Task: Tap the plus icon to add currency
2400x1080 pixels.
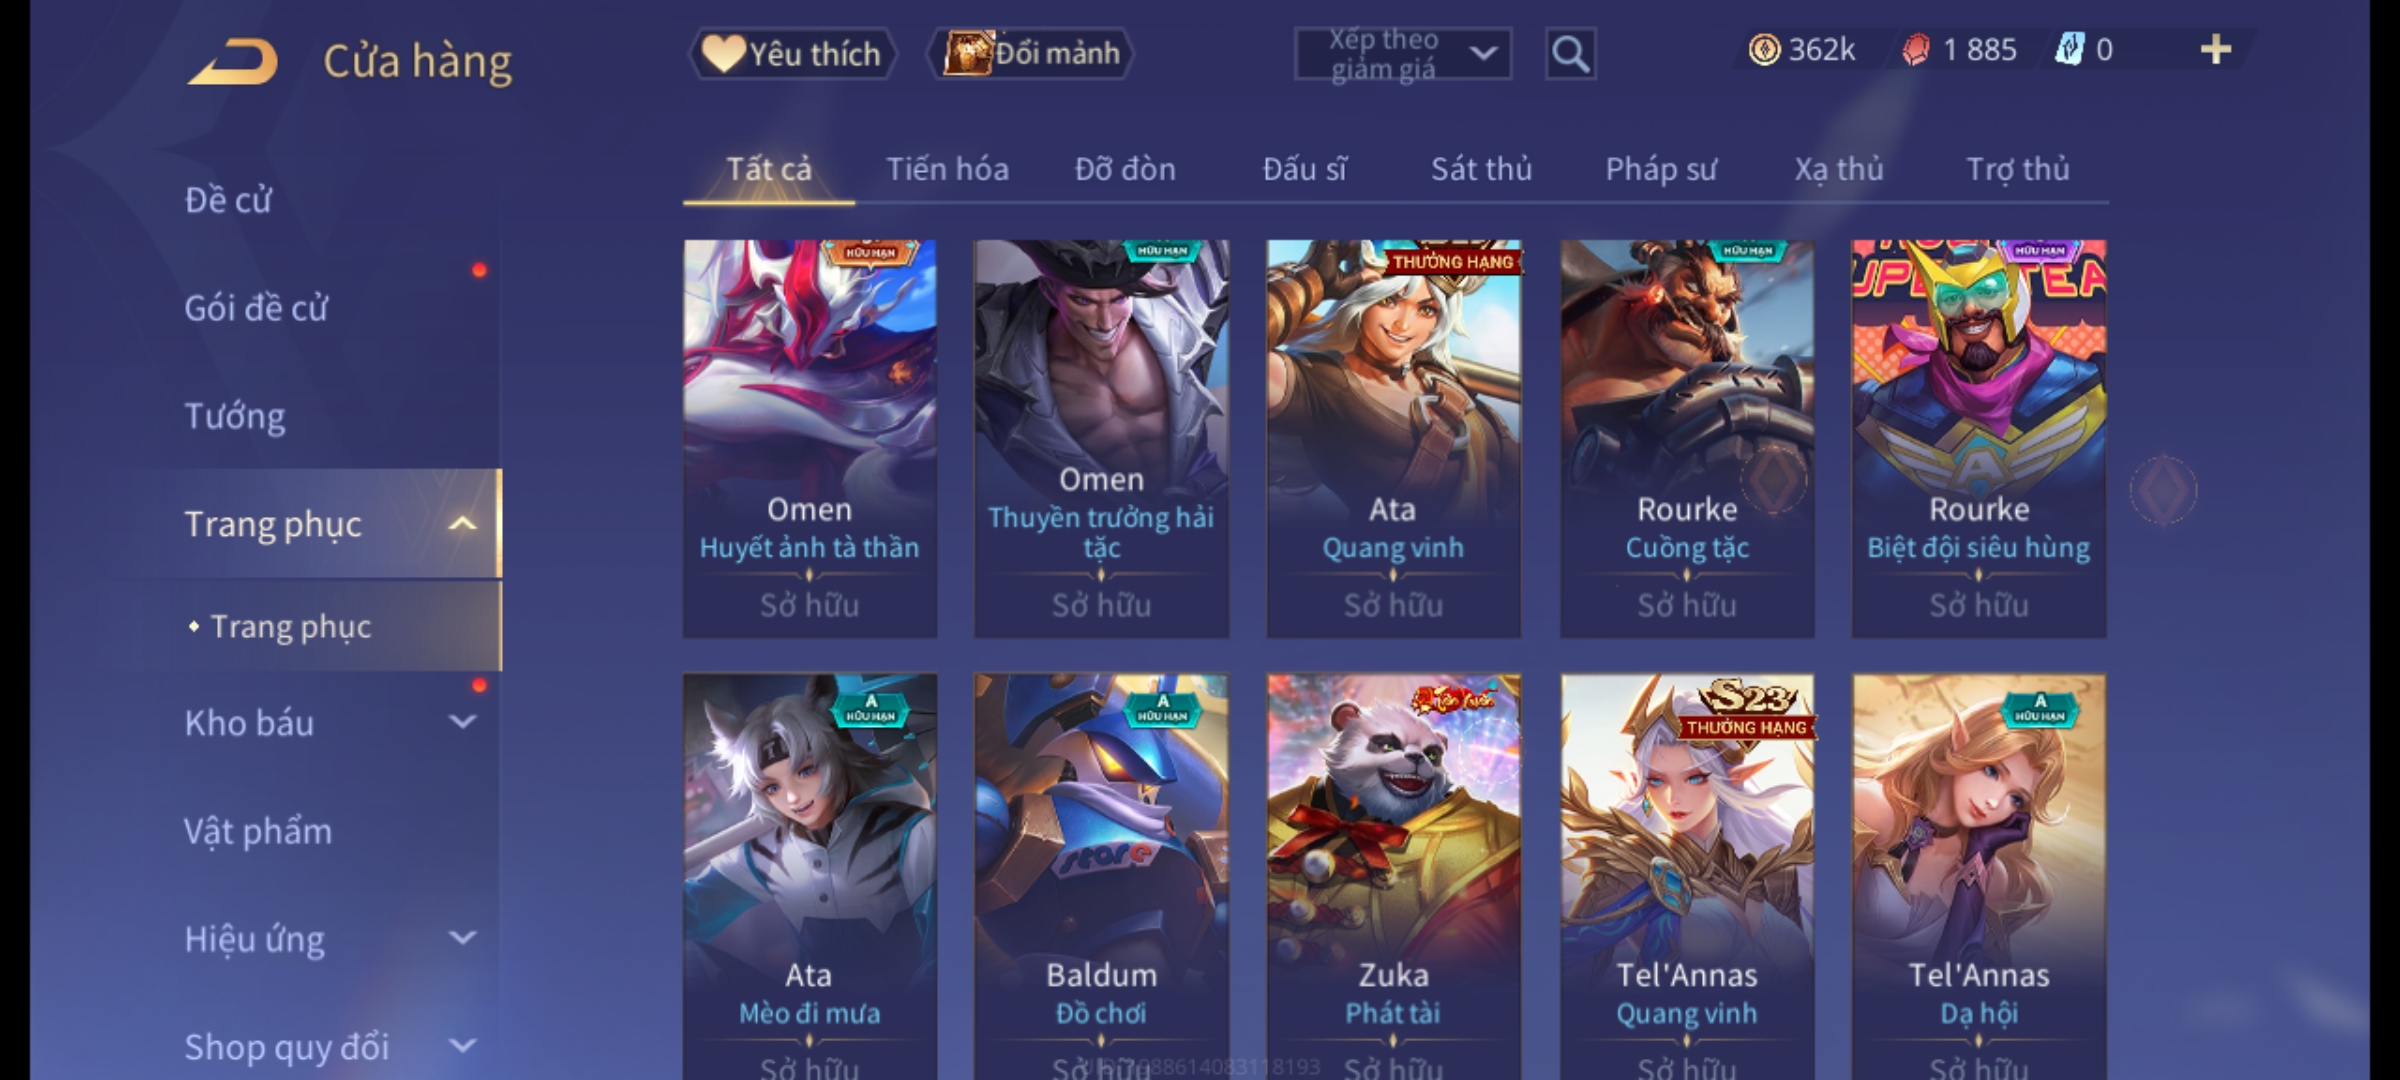Action: point(2216,50)
